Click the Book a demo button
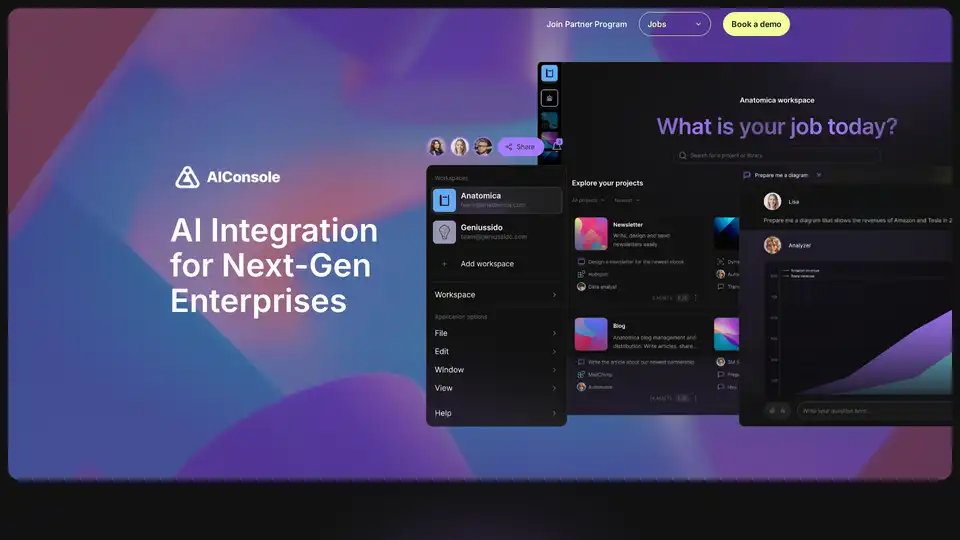The image size is (960, 540). 756,24
